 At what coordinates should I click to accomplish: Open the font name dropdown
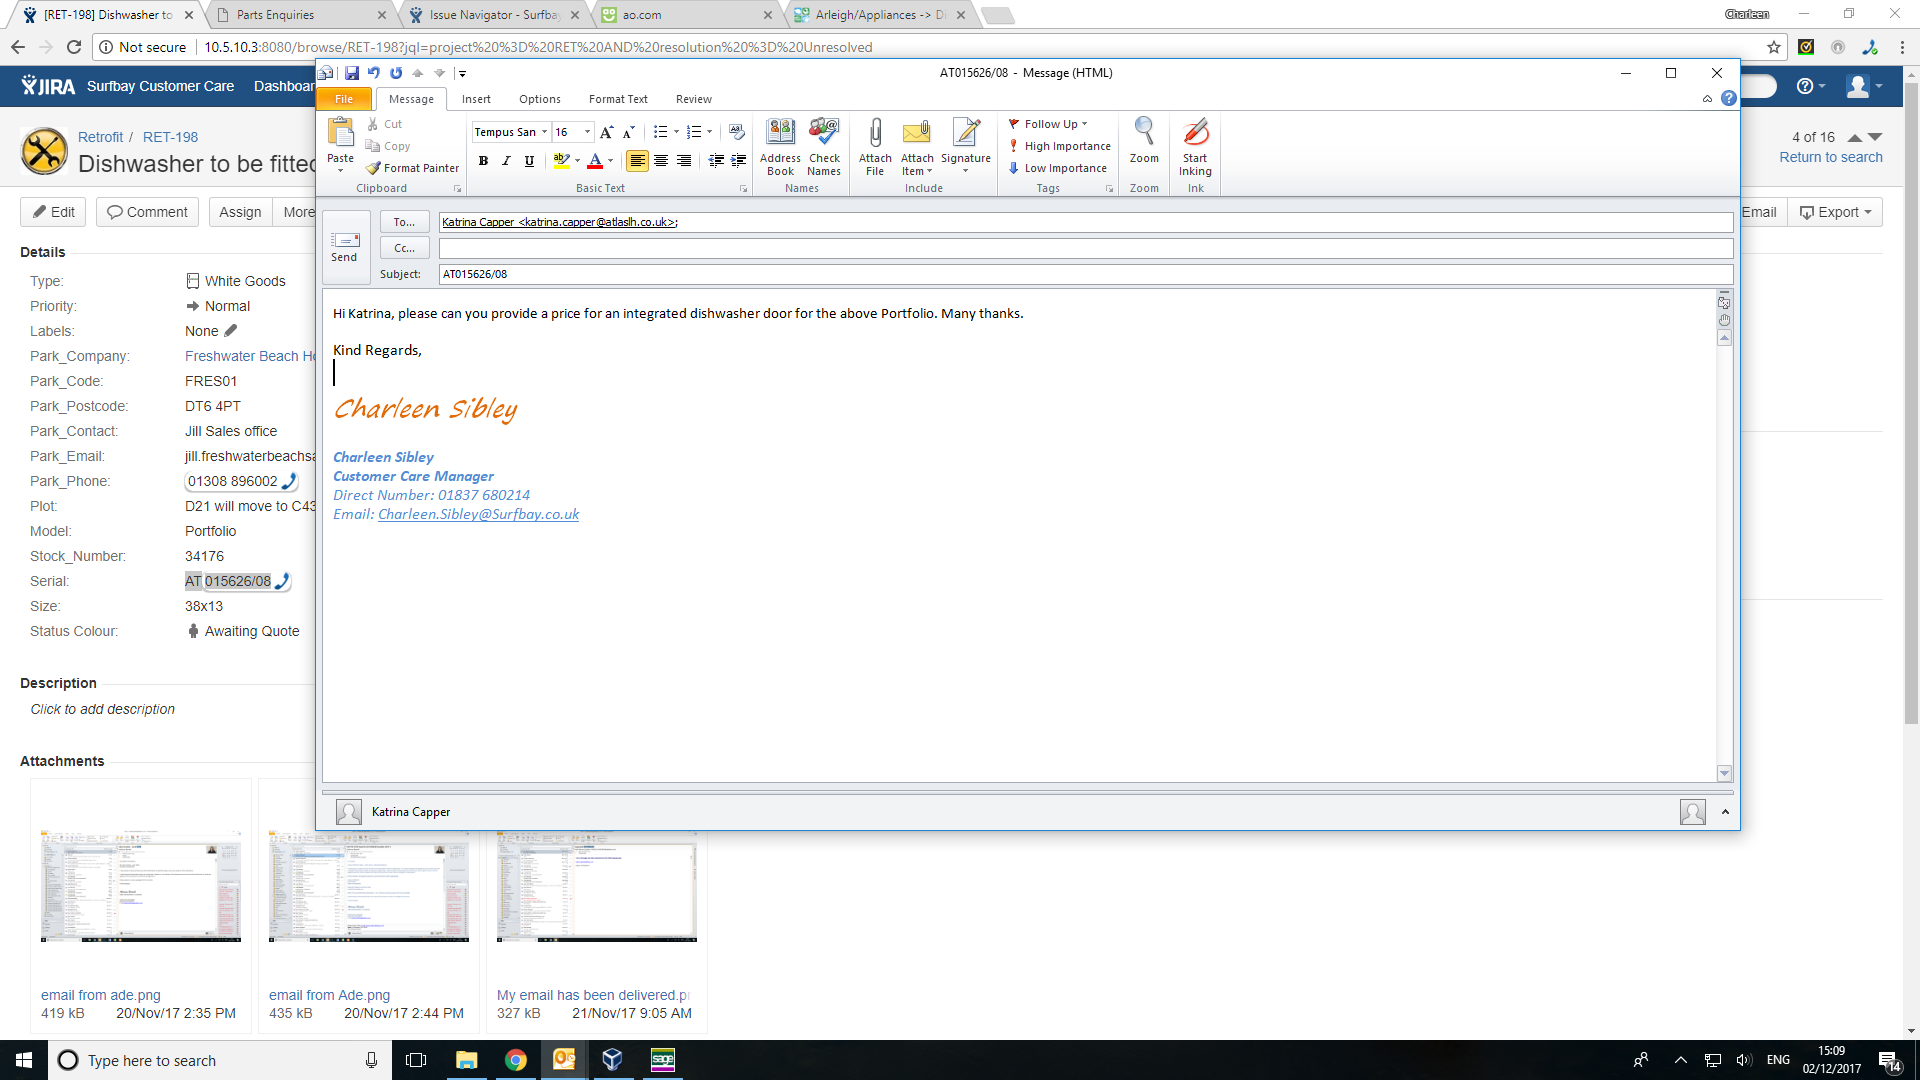coord(544,132)
